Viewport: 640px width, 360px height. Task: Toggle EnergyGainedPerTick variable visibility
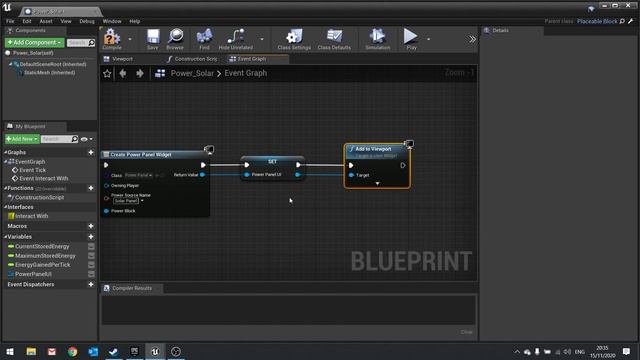pos(91,265)
